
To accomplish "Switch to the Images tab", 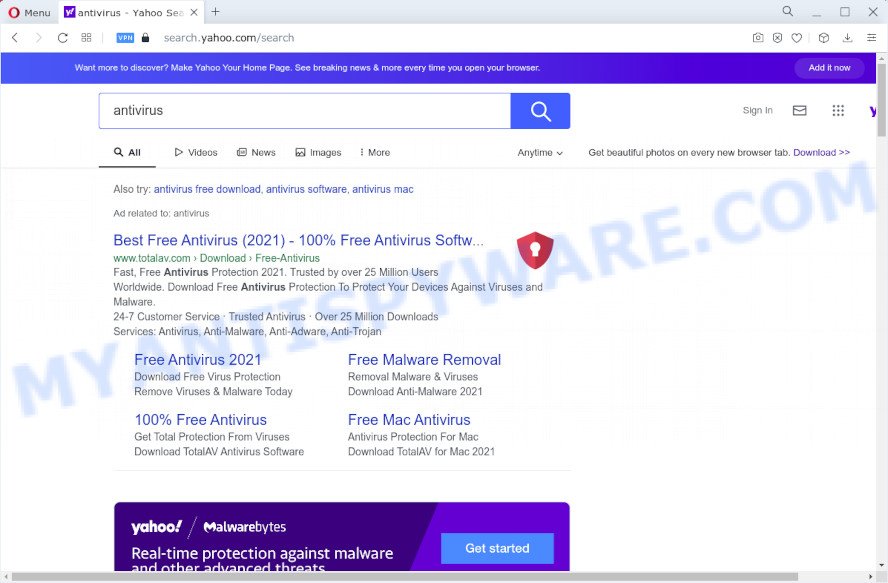I will [318, 152].
